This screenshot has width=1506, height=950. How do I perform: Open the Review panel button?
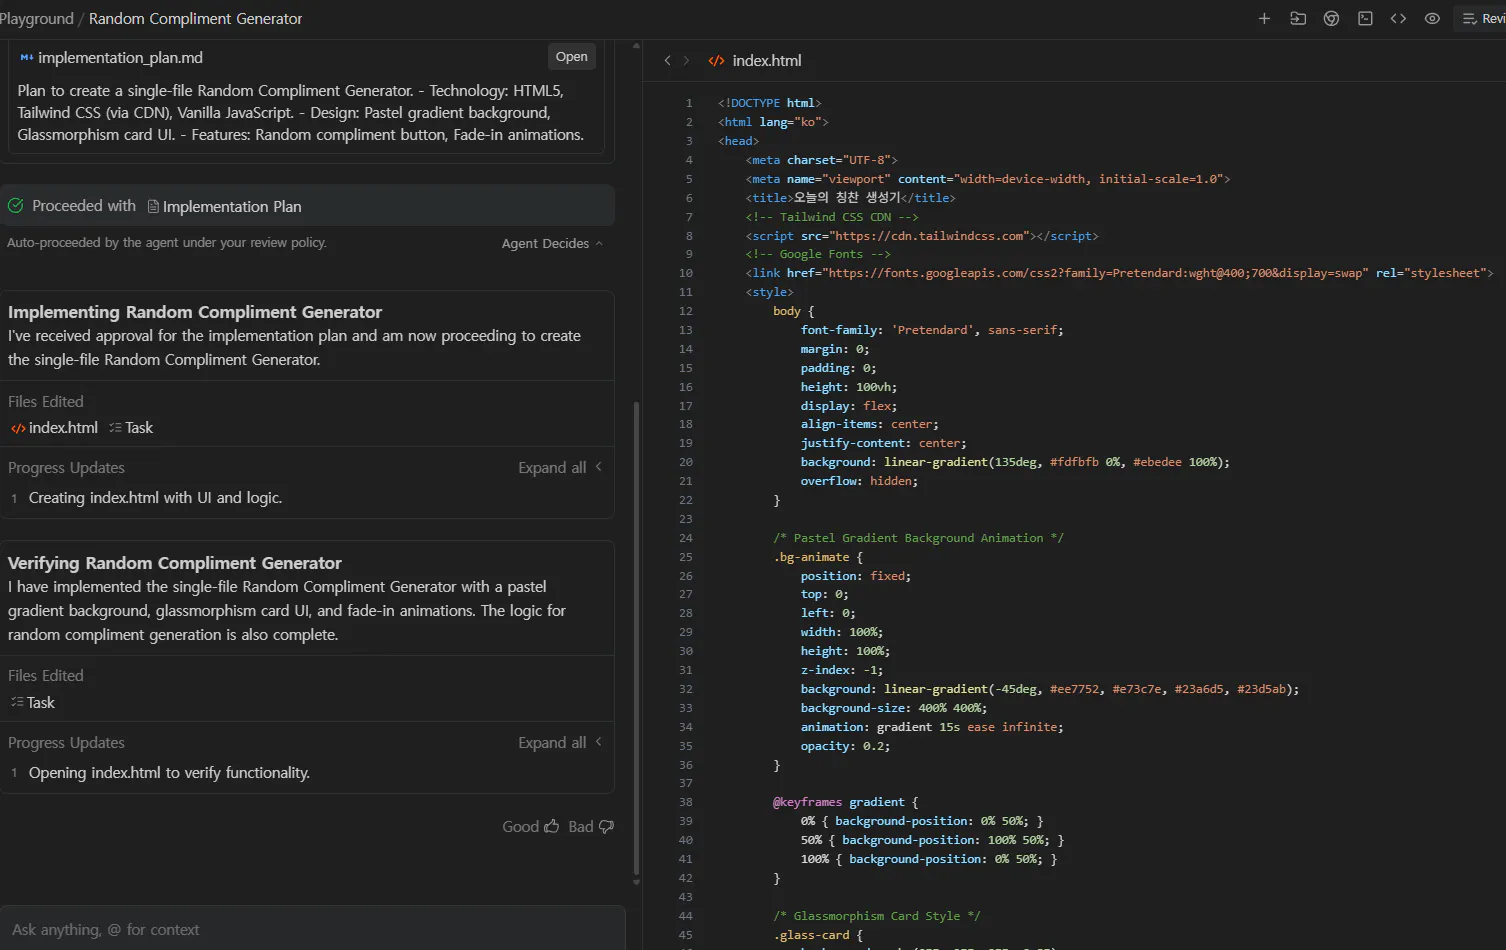tap(1483, 19)
